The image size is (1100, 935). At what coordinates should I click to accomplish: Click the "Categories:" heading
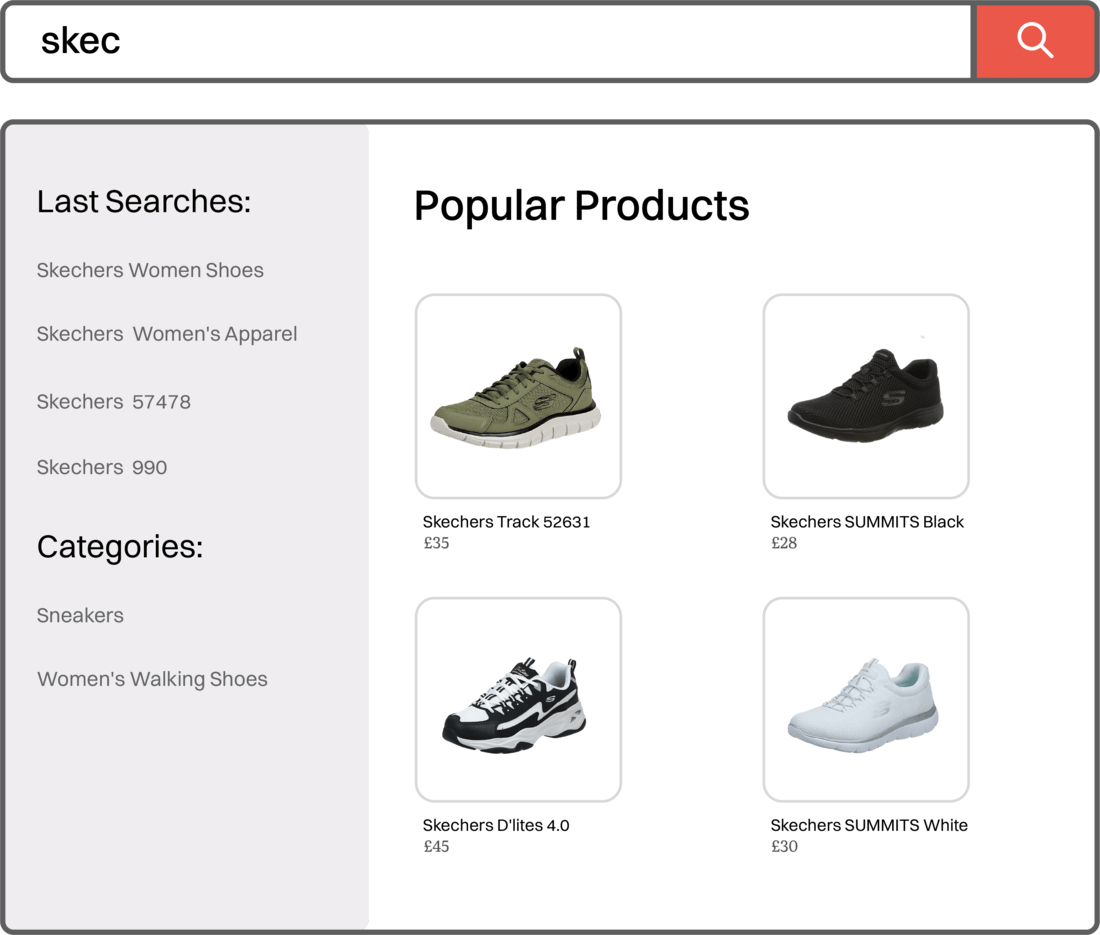pyautogui.click(x=120, y=547)
